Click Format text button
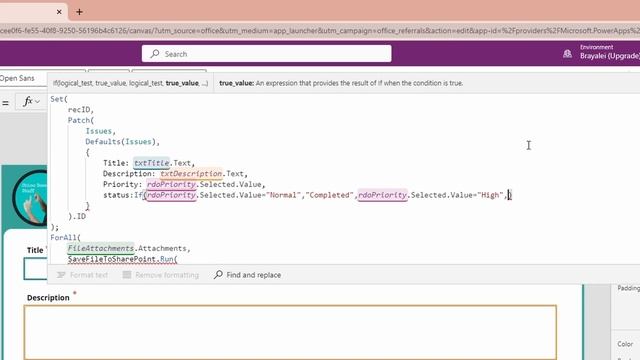This screenshot has width=640, height=360. coord(82,275)
